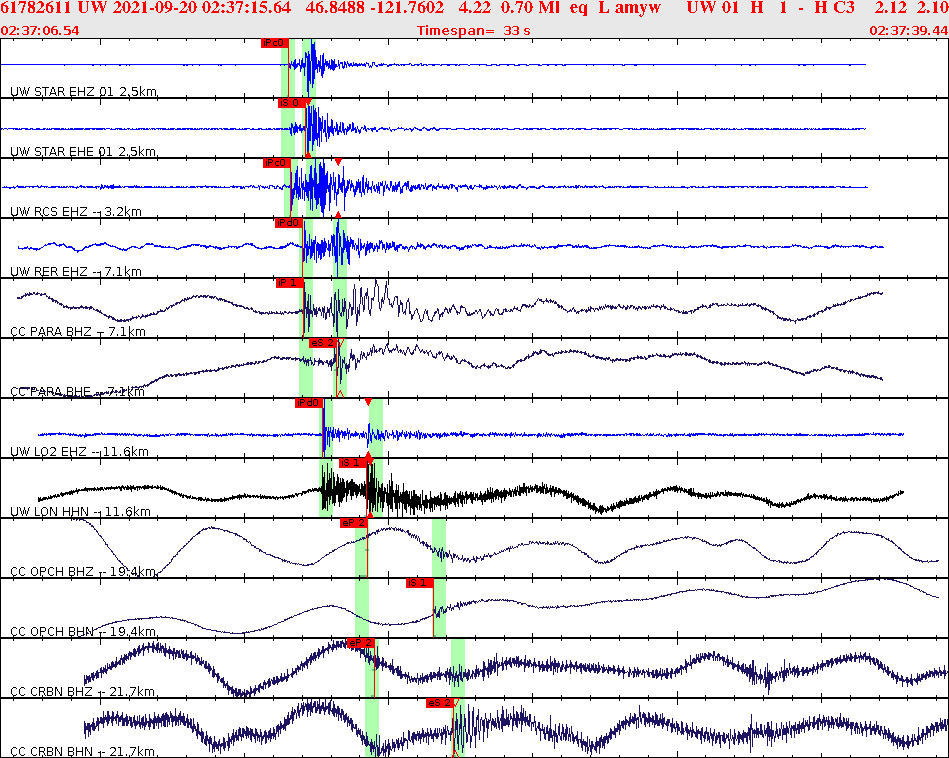Select the CC PARA BHZ station label
The image size is (949, 758).
click(48, 331)
